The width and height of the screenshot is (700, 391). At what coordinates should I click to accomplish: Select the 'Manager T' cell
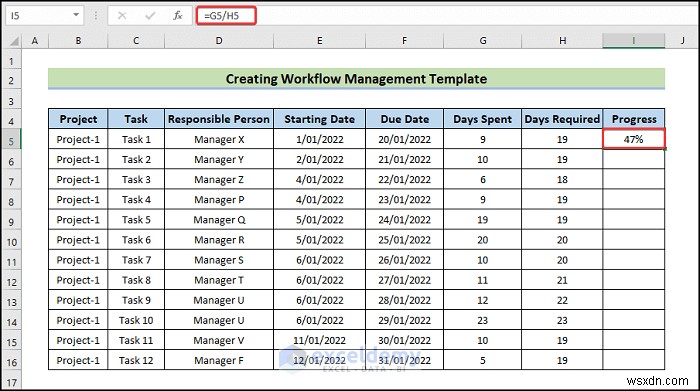pyautogui.click(x=219, y=280)
